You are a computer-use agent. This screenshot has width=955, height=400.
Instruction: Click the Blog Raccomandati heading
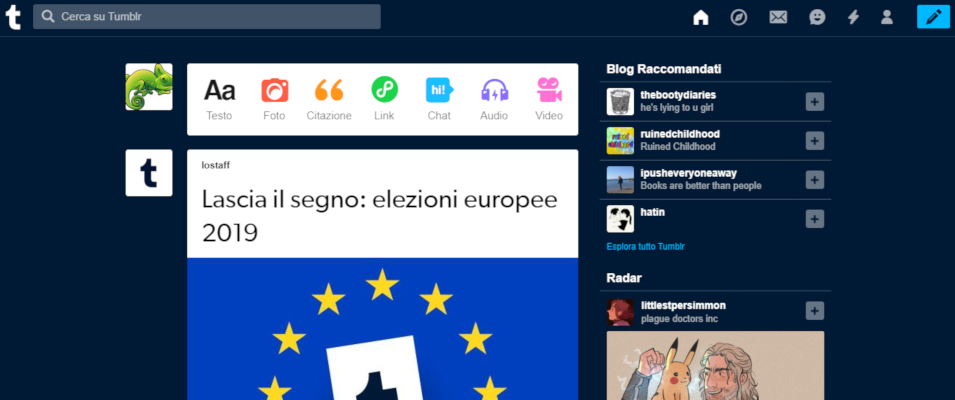pos(664,69)
